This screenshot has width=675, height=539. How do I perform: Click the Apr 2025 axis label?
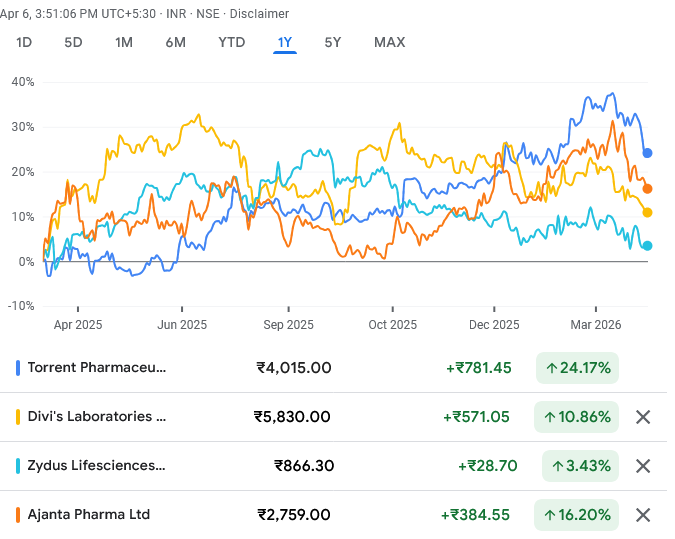(78, 325)
